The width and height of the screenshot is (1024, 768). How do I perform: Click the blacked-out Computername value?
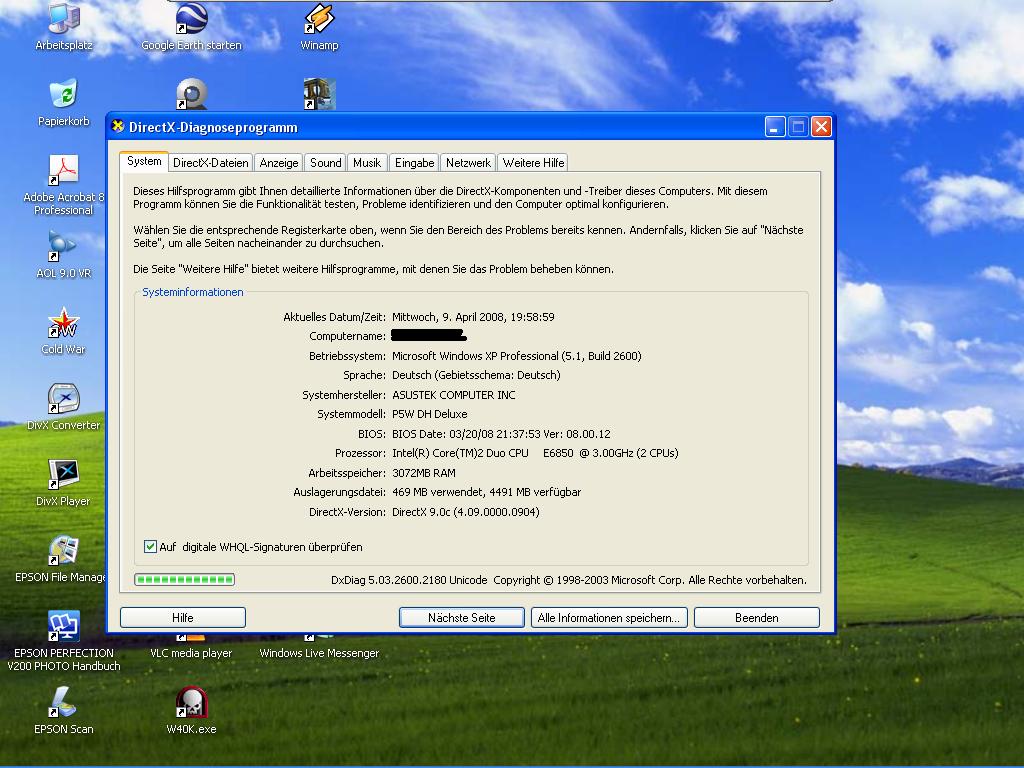click(x=428, y=336)
